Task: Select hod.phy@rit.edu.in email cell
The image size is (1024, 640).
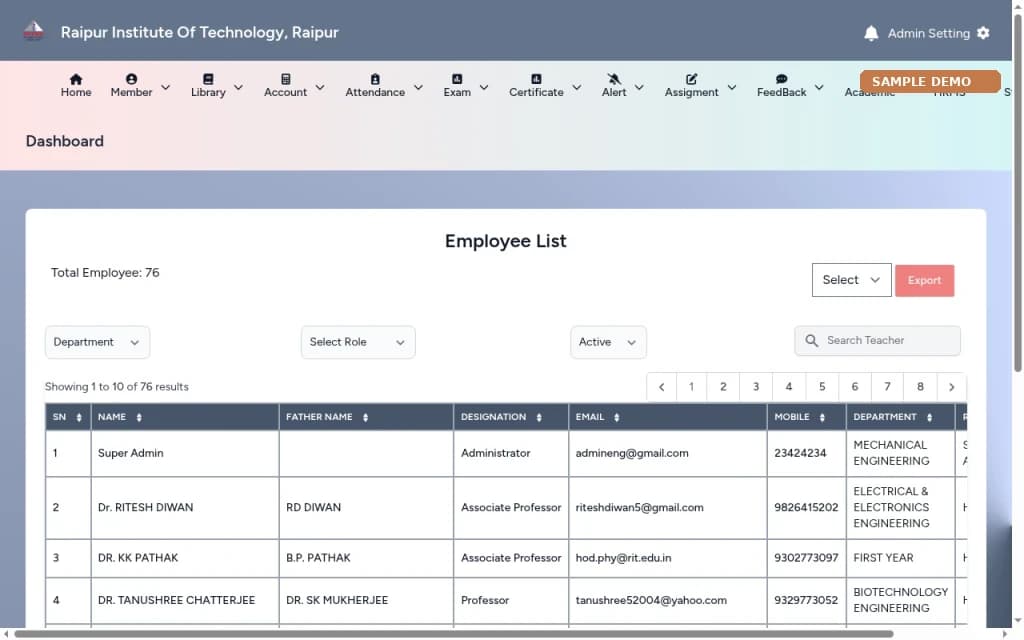Action: [667, 558]
